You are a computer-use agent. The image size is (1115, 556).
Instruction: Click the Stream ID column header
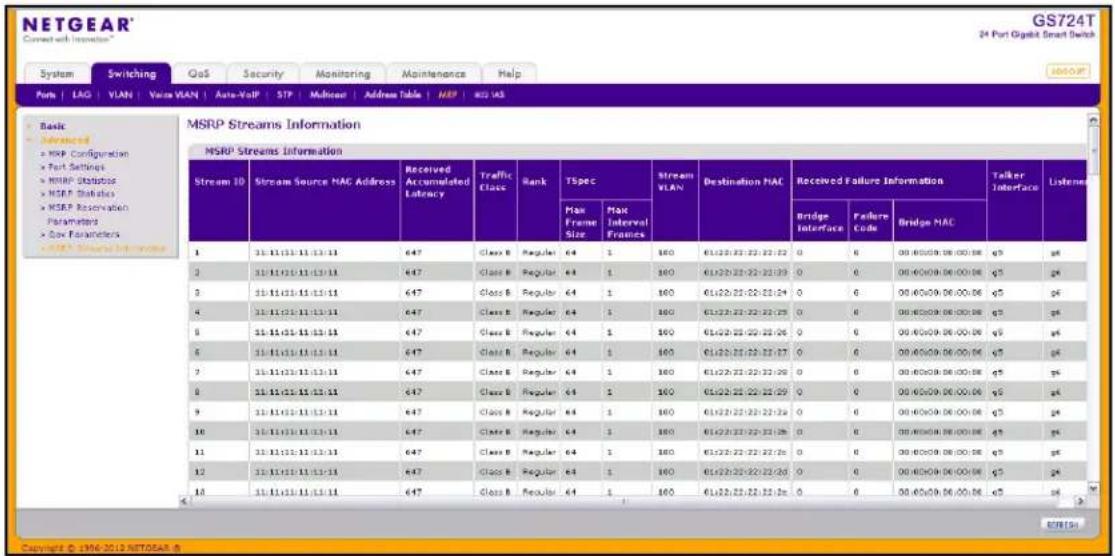[x=219, y=201]
